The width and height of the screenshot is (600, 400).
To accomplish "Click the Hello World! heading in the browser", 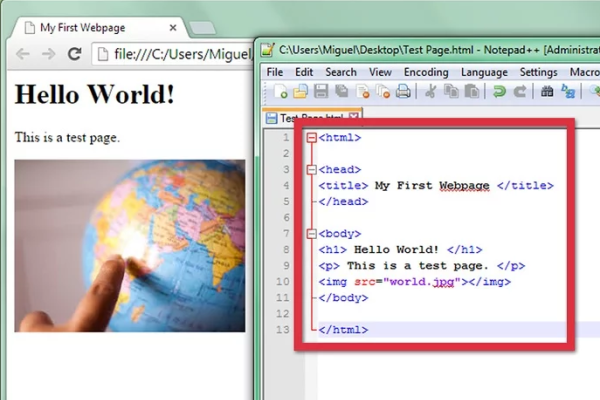I will (x=95, y=94).
